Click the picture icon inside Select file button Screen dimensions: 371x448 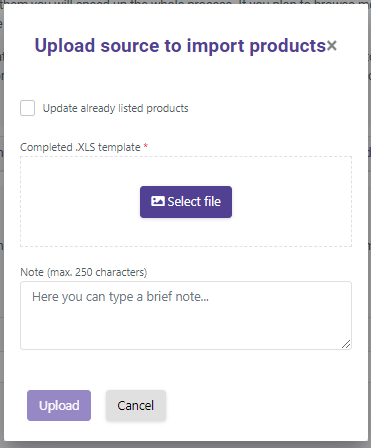[x=158, y=201]
